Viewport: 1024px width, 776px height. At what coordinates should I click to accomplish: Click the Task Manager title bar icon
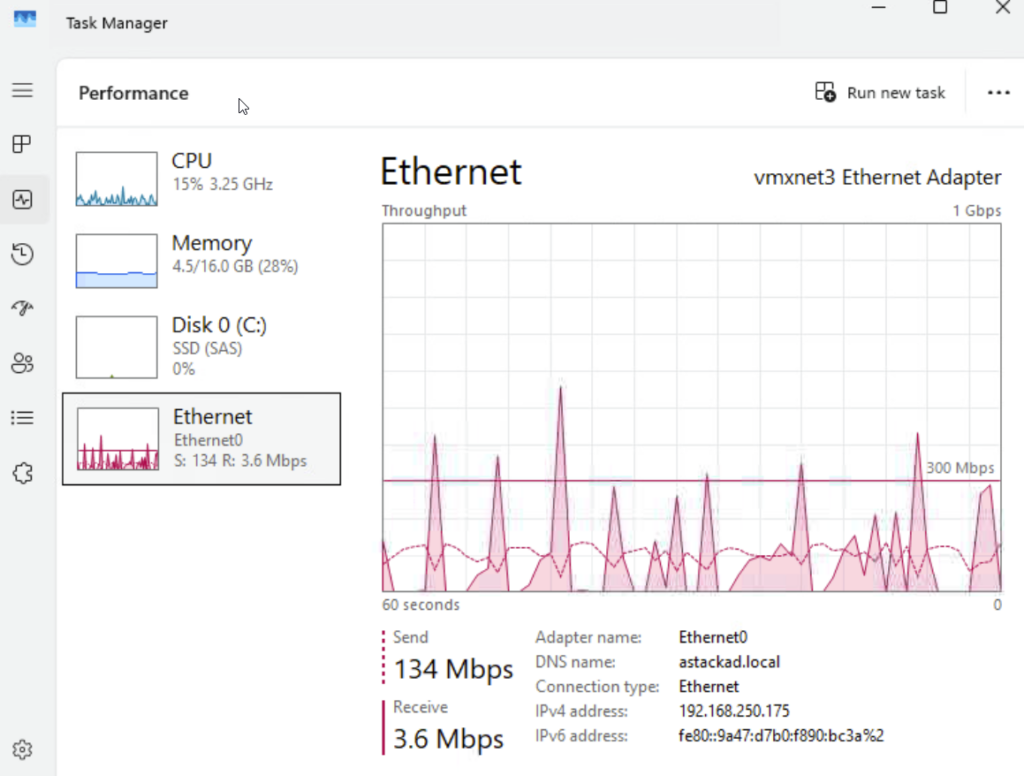25,20
